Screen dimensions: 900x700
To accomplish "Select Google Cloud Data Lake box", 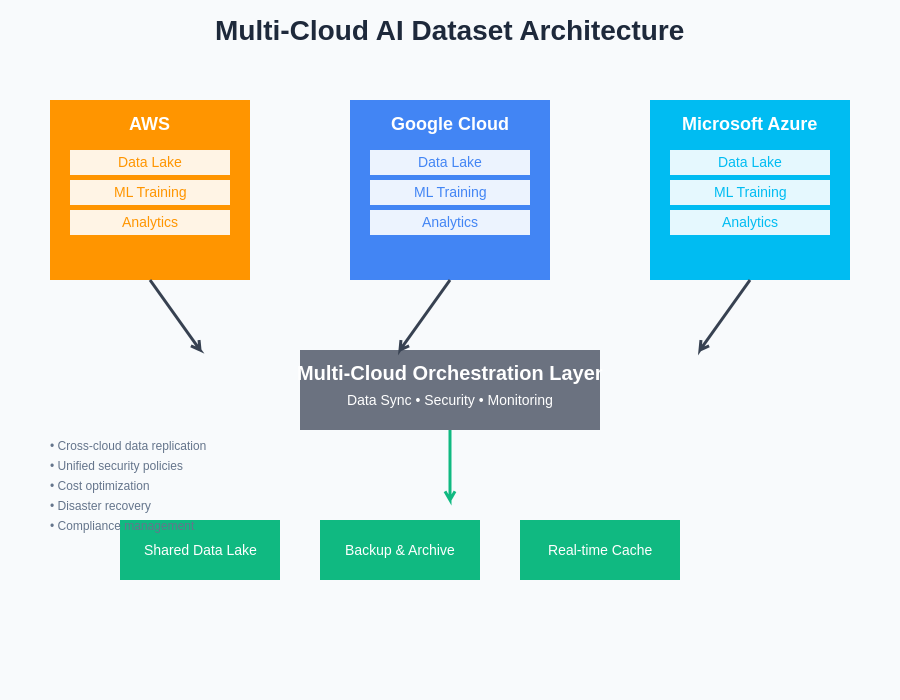I will click(450, 162).
